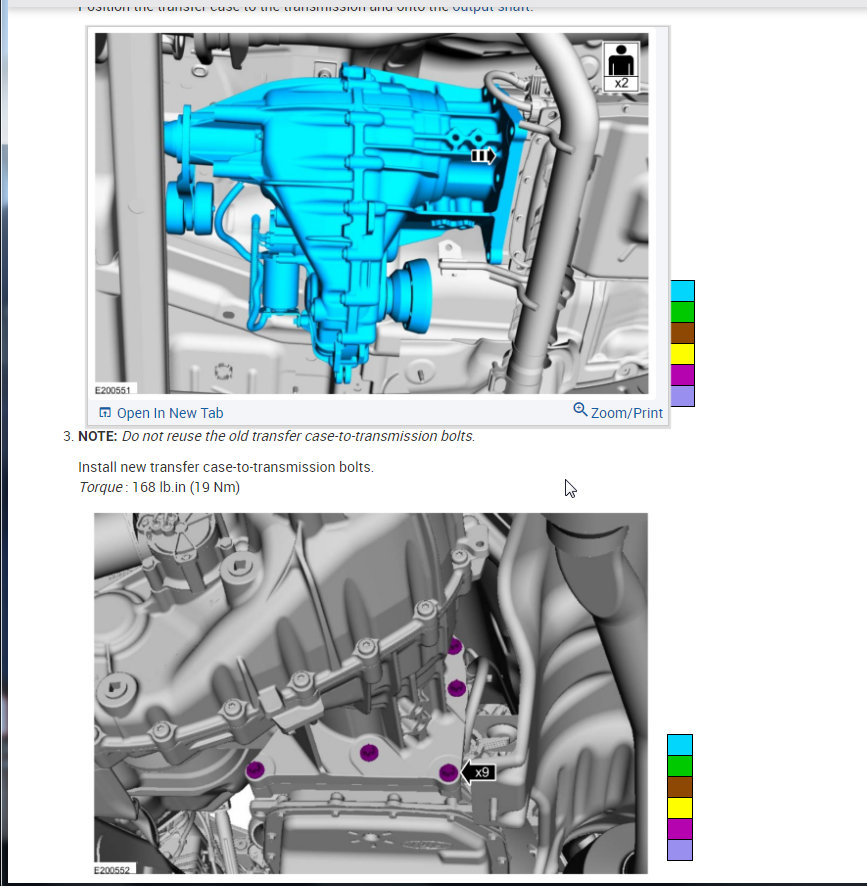Pick the green swatch beside image E200552

[680, 766]
